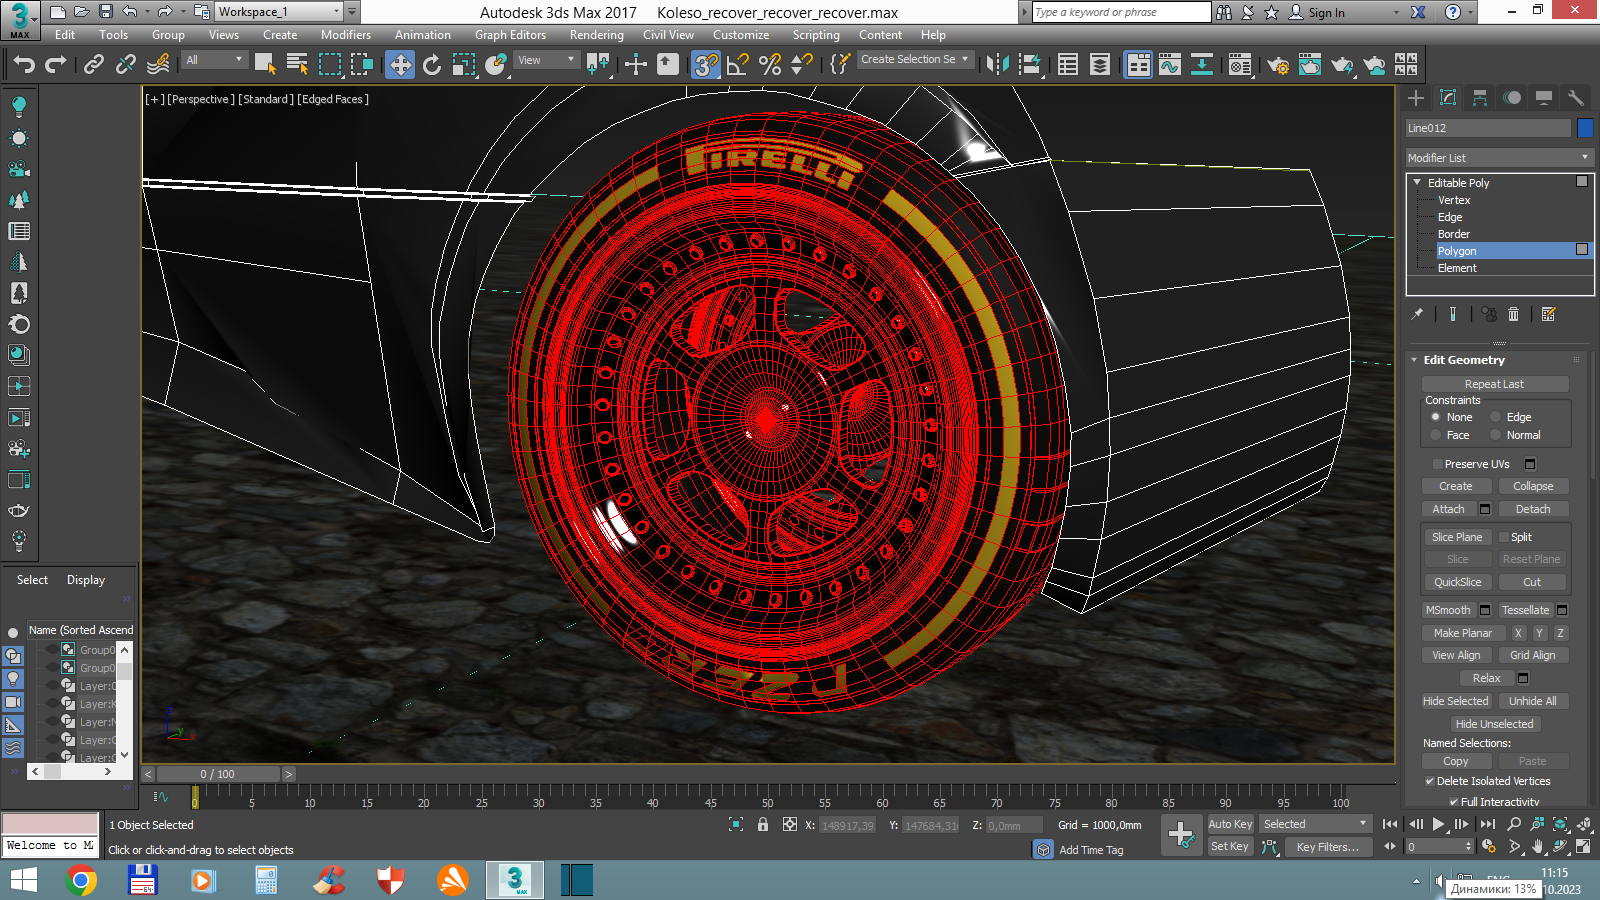Open the Create command panel tab
Image resolution: width=1600 pixels, height=900 pixels.
coord(1416,97)
